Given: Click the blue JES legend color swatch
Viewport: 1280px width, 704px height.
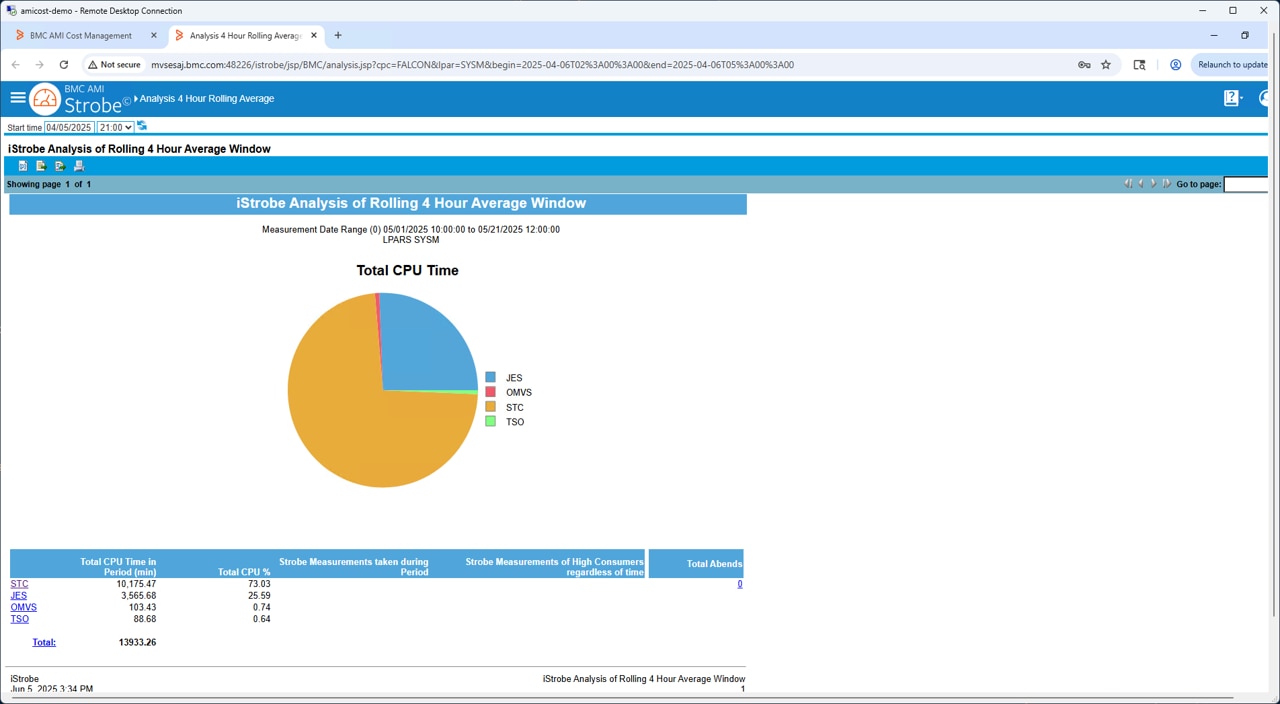Looking at the screenshot, I should [x=490, y=377].
